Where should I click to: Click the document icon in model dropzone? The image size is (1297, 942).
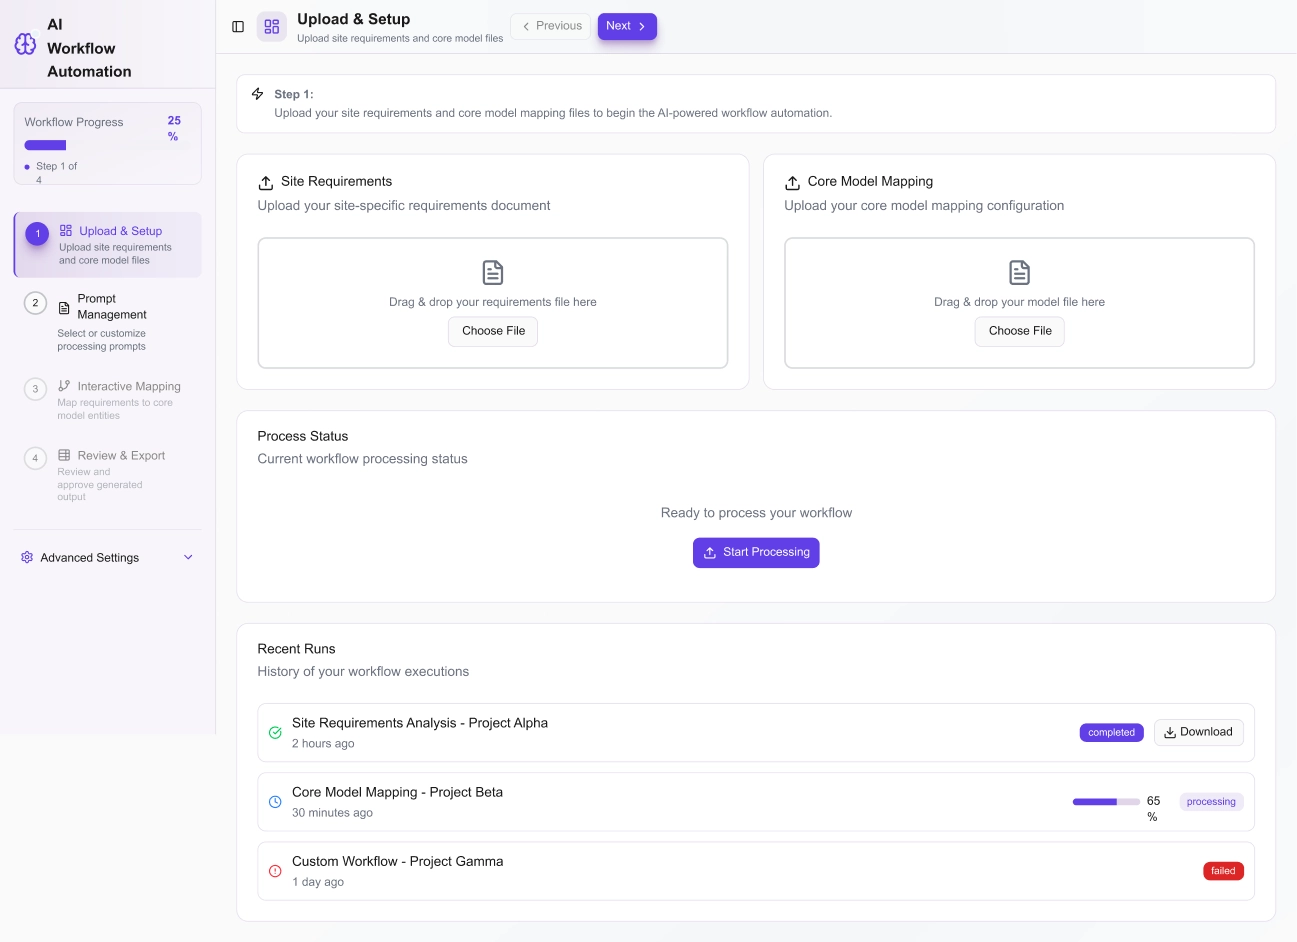(x=1019, y=272)
